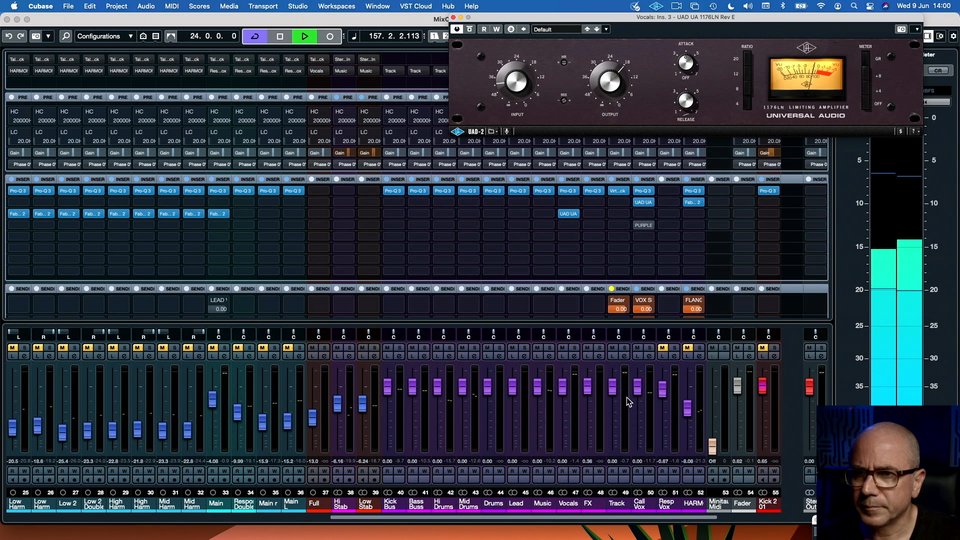Load the next preset with down arrow
The image size is (960, 540).
[597, 29]
